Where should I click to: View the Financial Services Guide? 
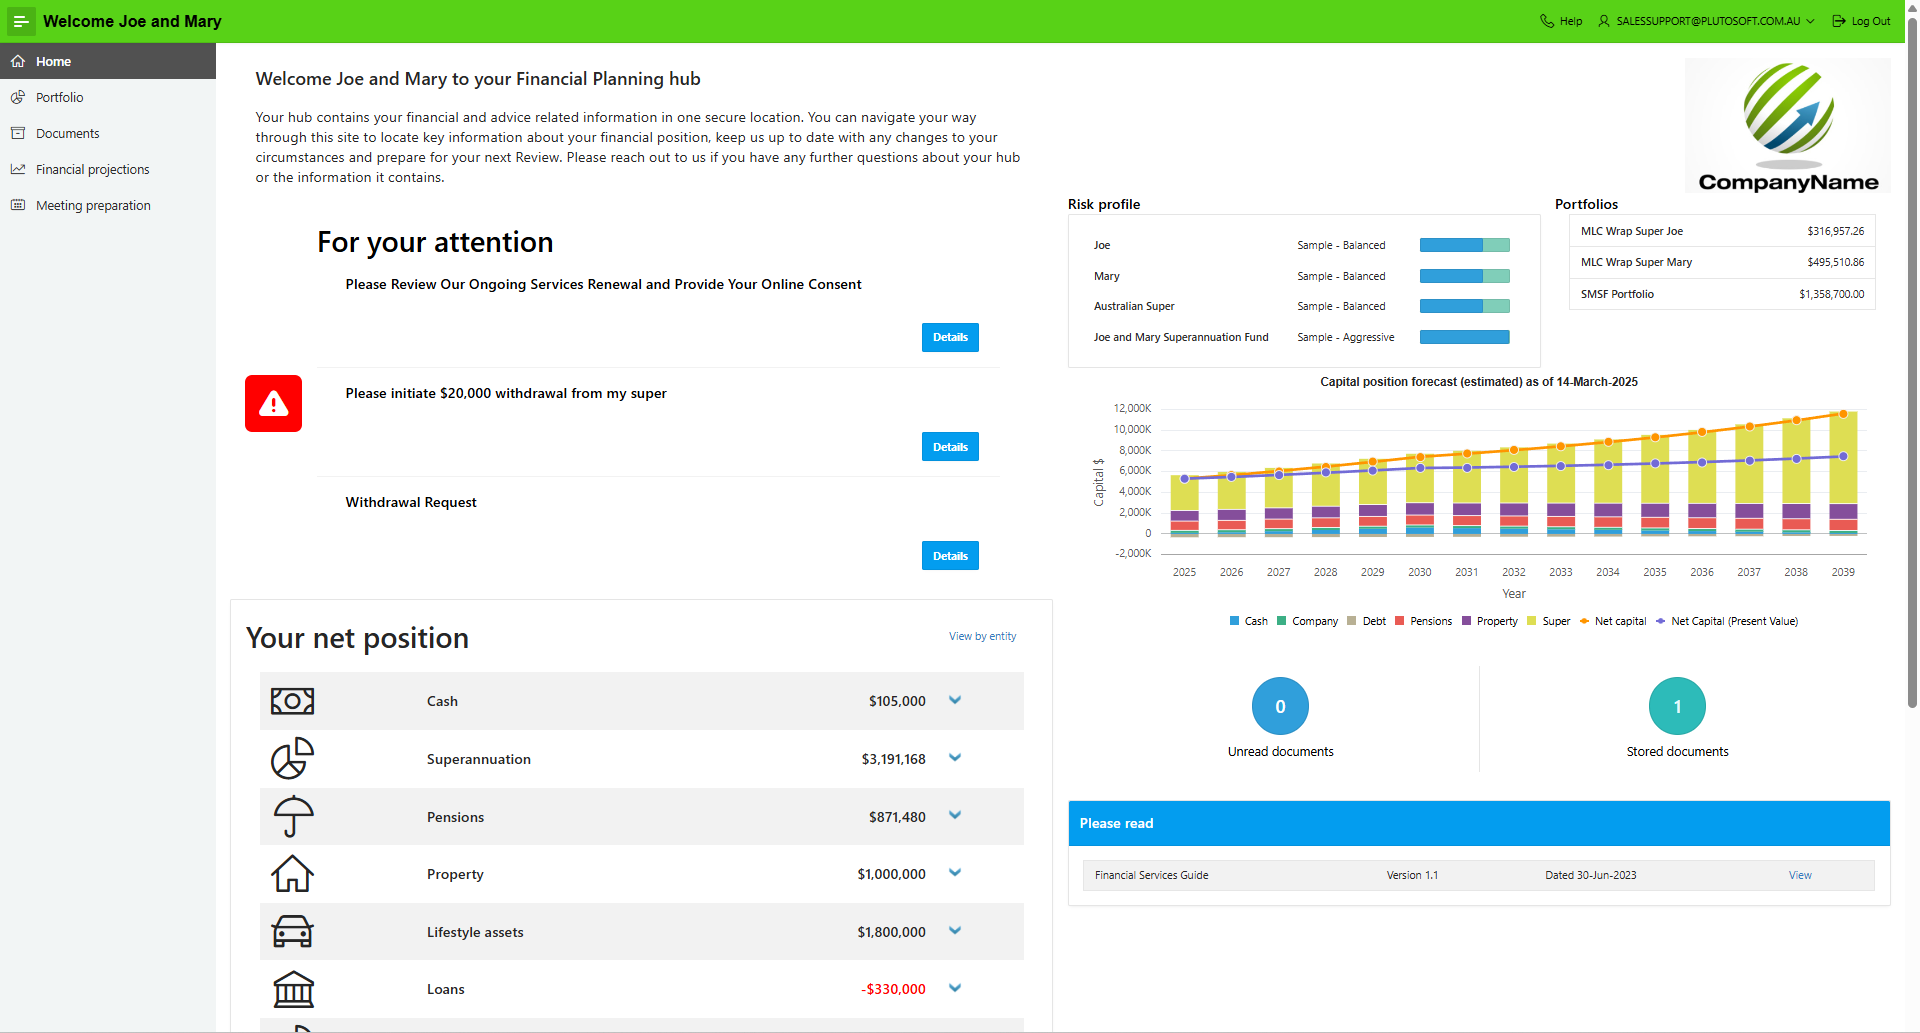point(1799,875)
